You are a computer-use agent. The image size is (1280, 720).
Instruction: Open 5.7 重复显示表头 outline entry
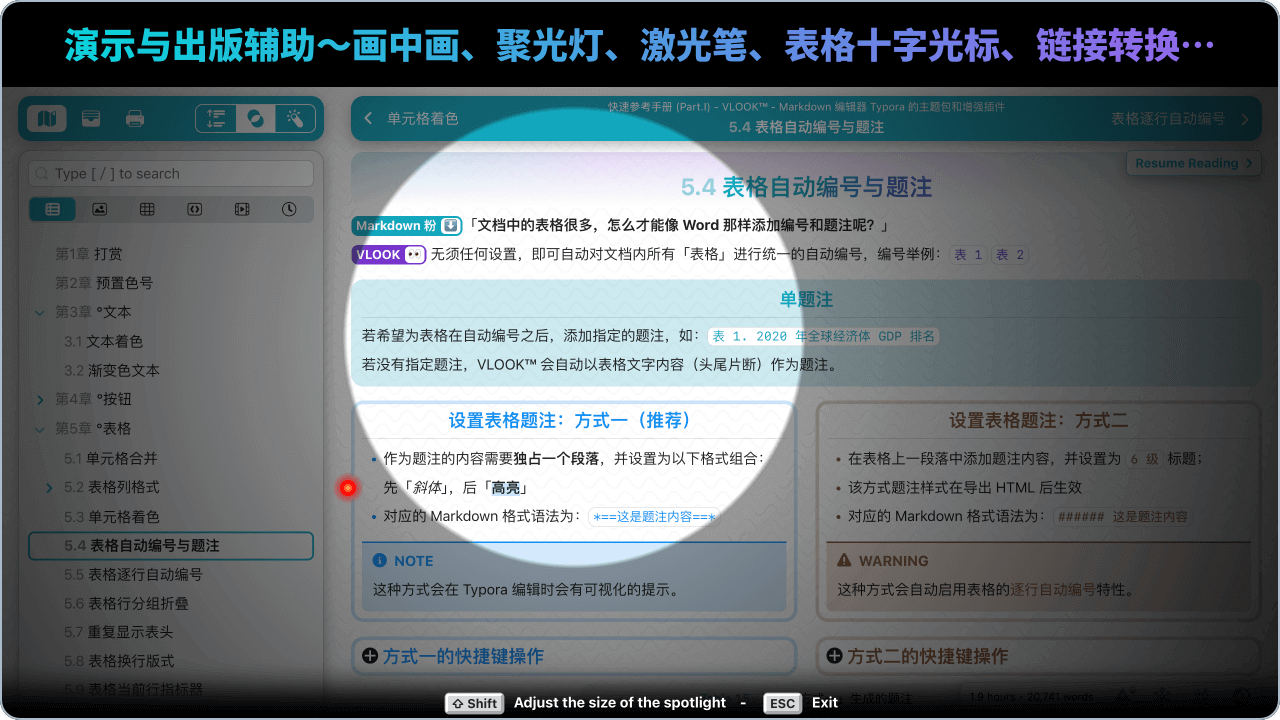point(119,633)
